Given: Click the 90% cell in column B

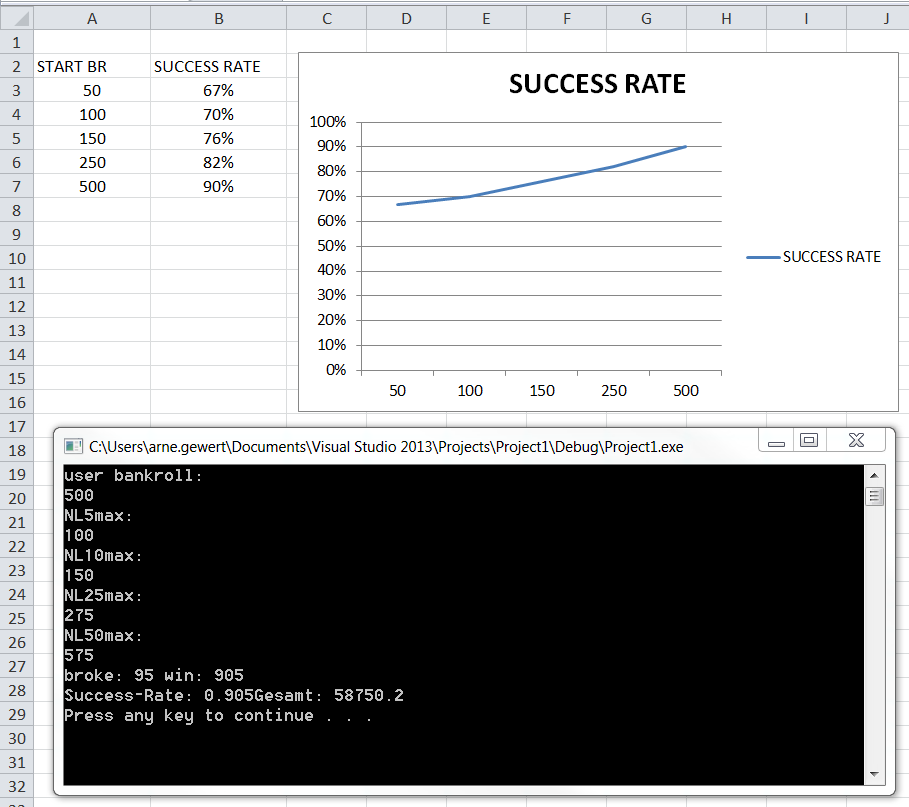Looking at the screenshot, I should pos(219,187).
